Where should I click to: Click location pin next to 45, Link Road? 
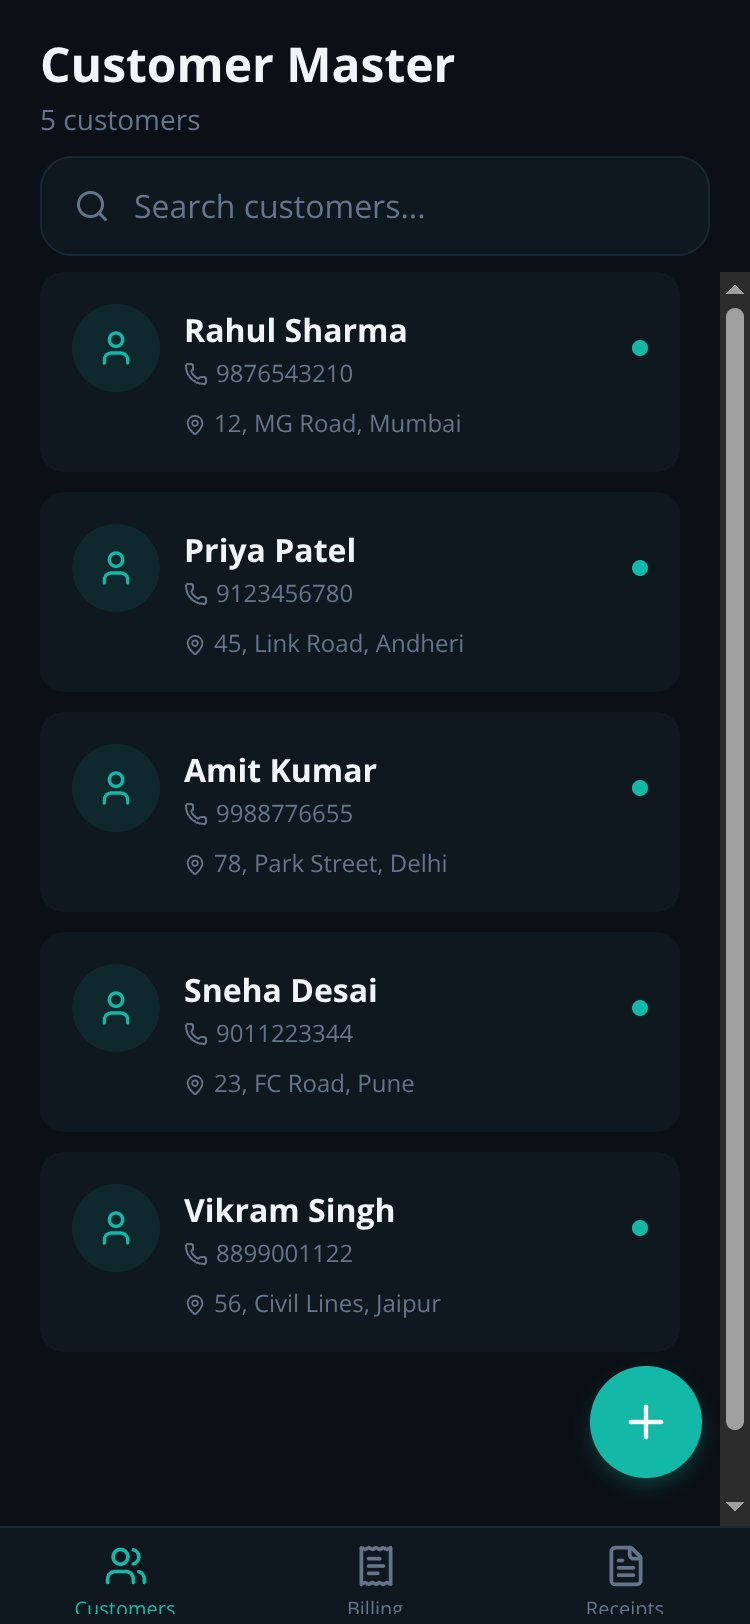(x=195, y=645)
